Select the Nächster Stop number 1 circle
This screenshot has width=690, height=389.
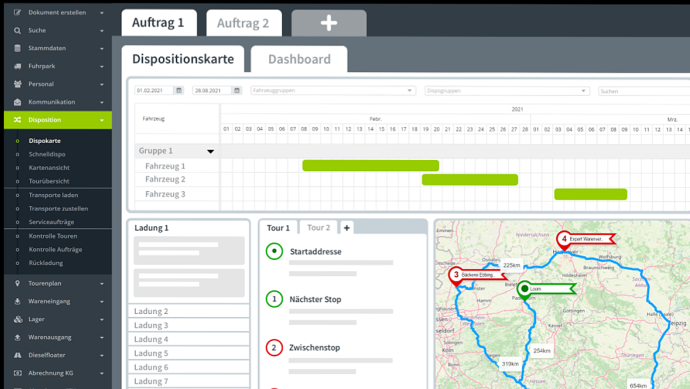274,299
